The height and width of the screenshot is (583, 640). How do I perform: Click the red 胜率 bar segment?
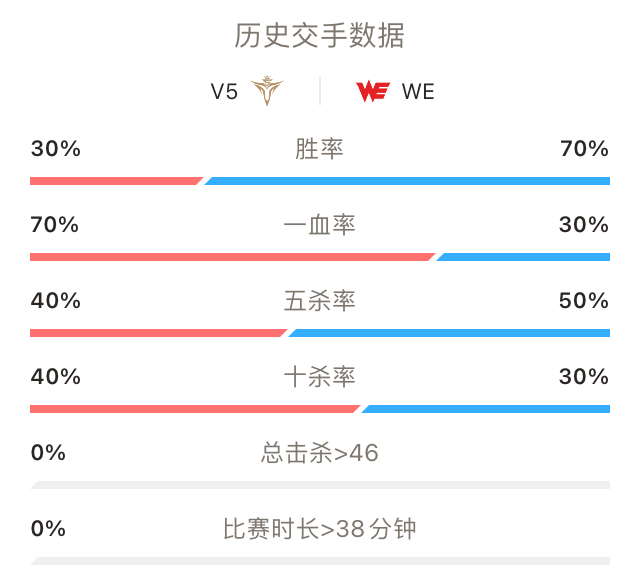[x=116, y=181]
